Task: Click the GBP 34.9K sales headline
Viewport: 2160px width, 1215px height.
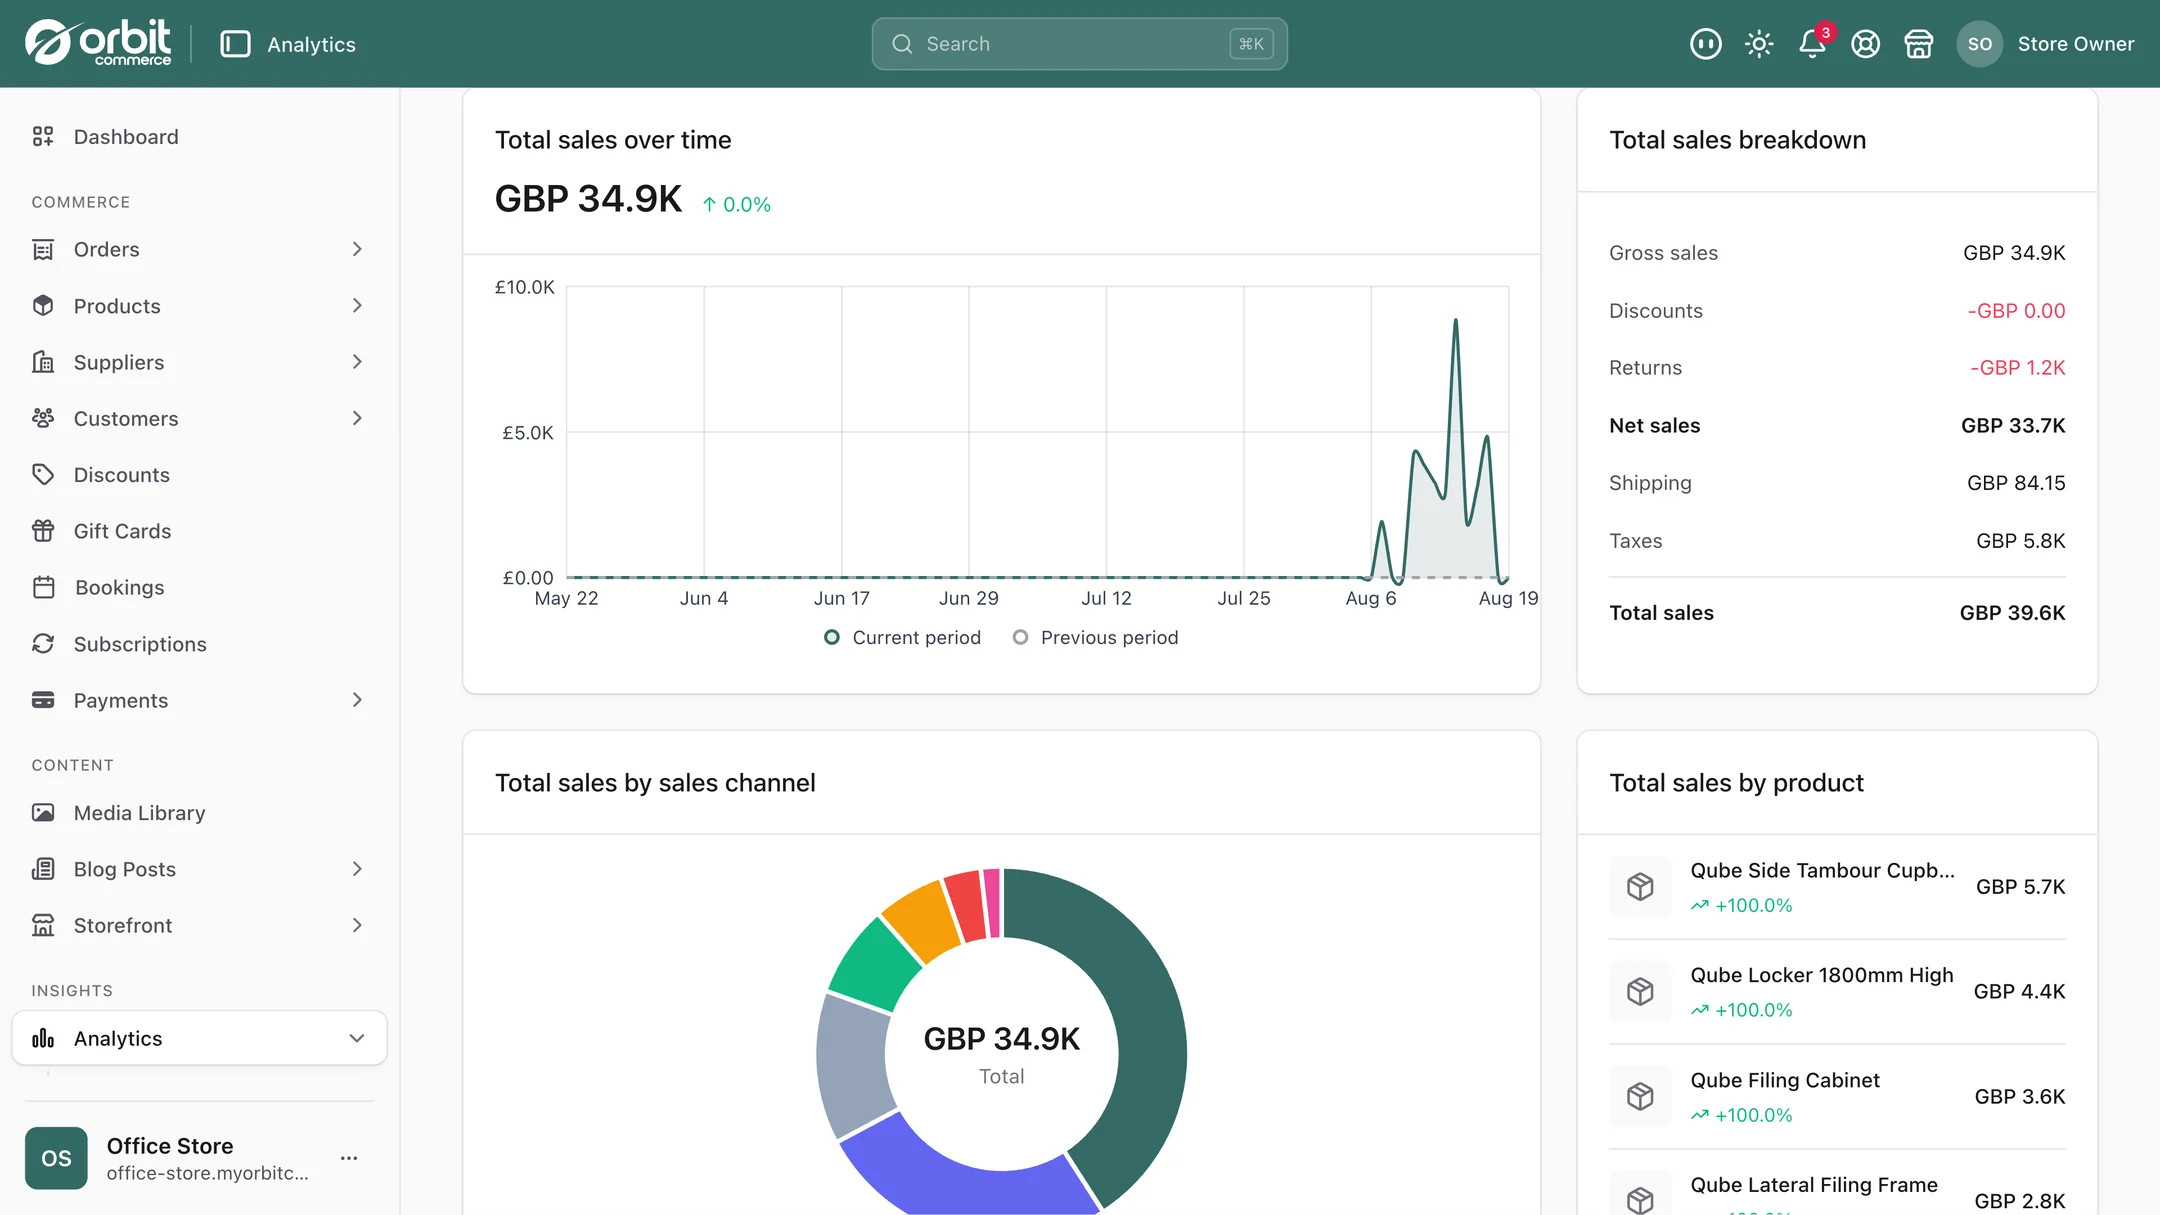Action: coord(589,199)
